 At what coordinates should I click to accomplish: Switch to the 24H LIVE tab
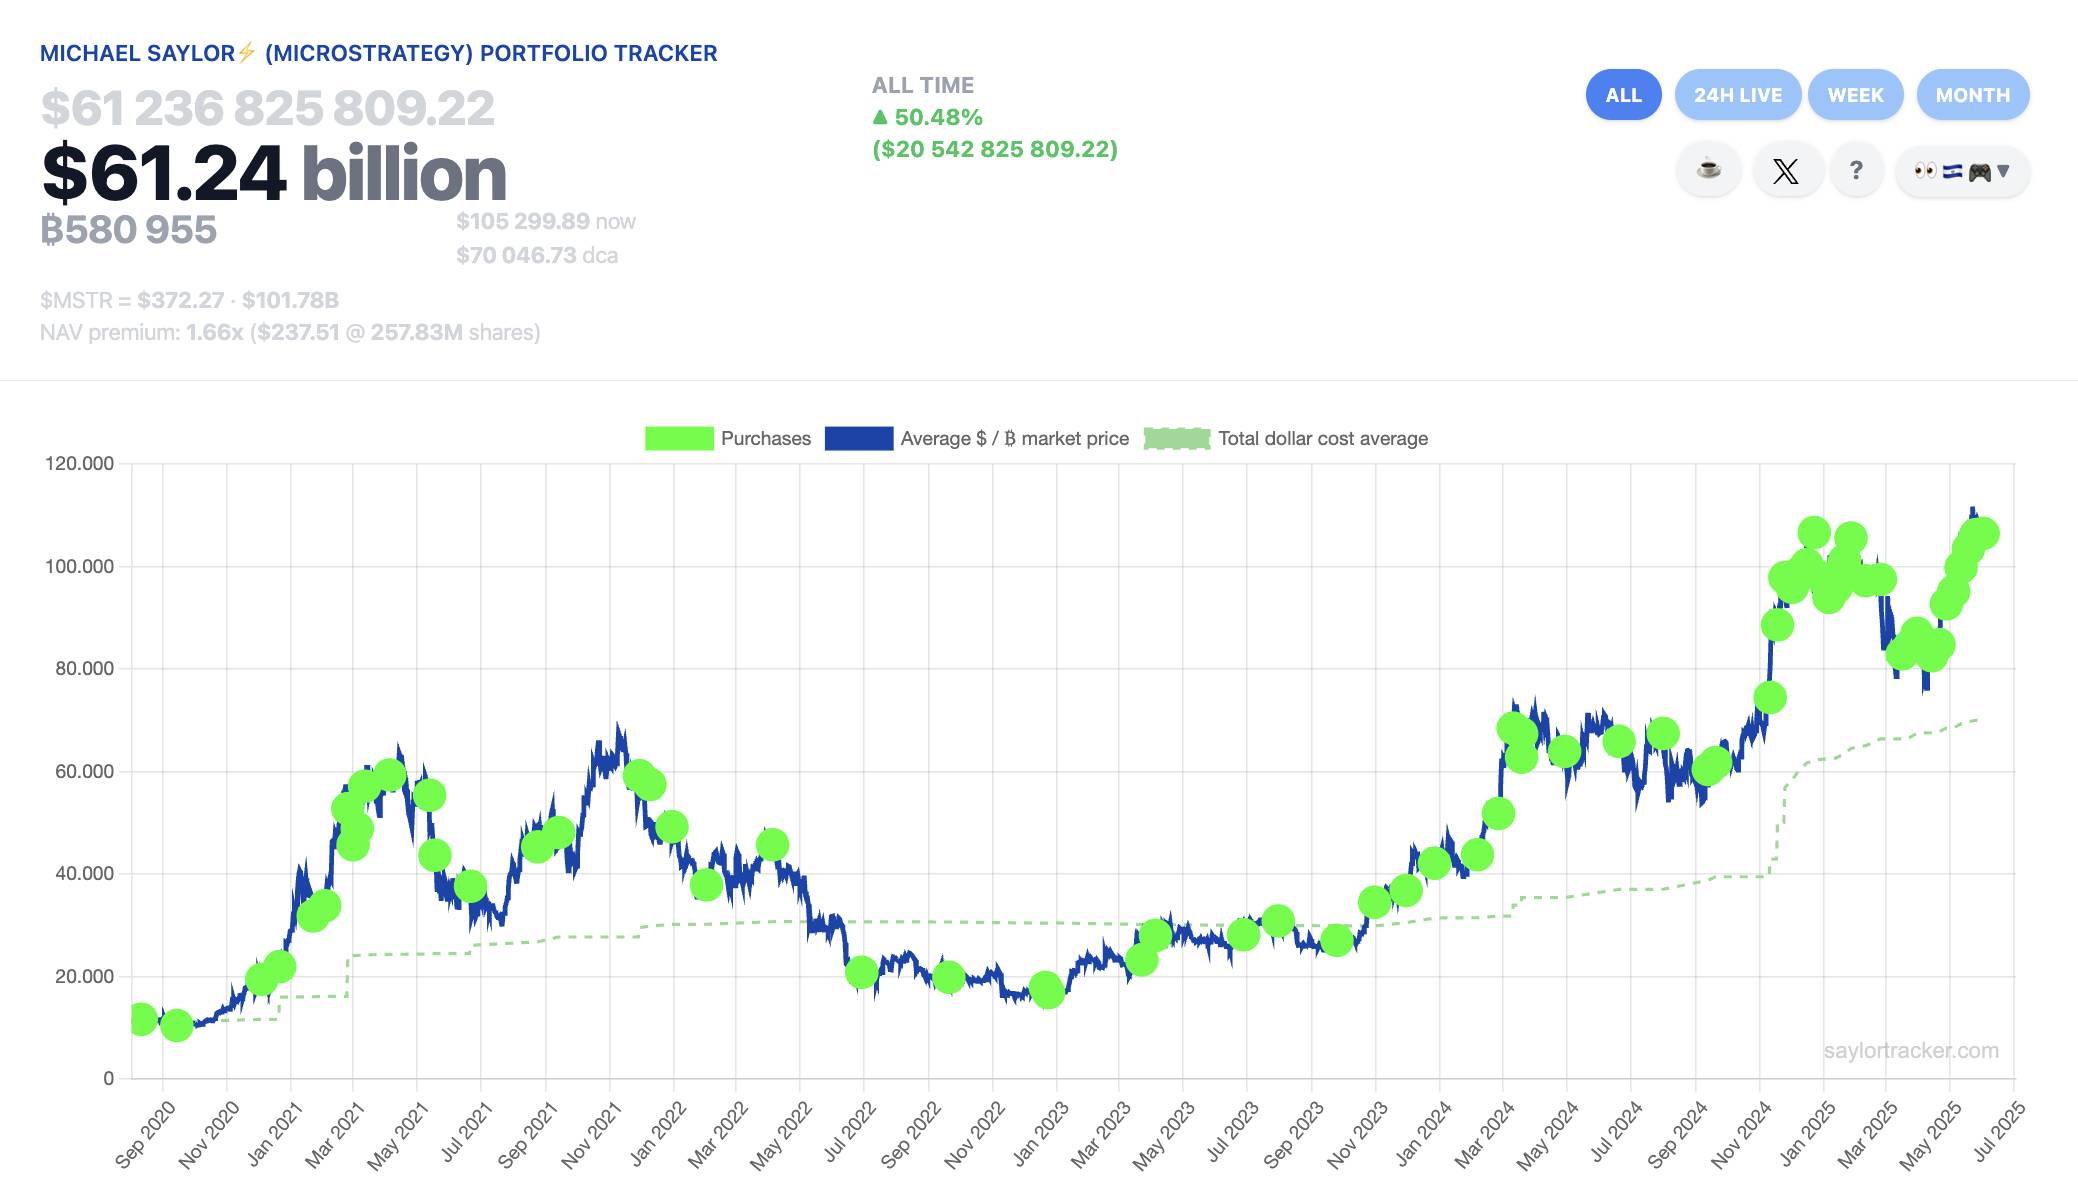pyautogui.click(x=1738, y=95)
